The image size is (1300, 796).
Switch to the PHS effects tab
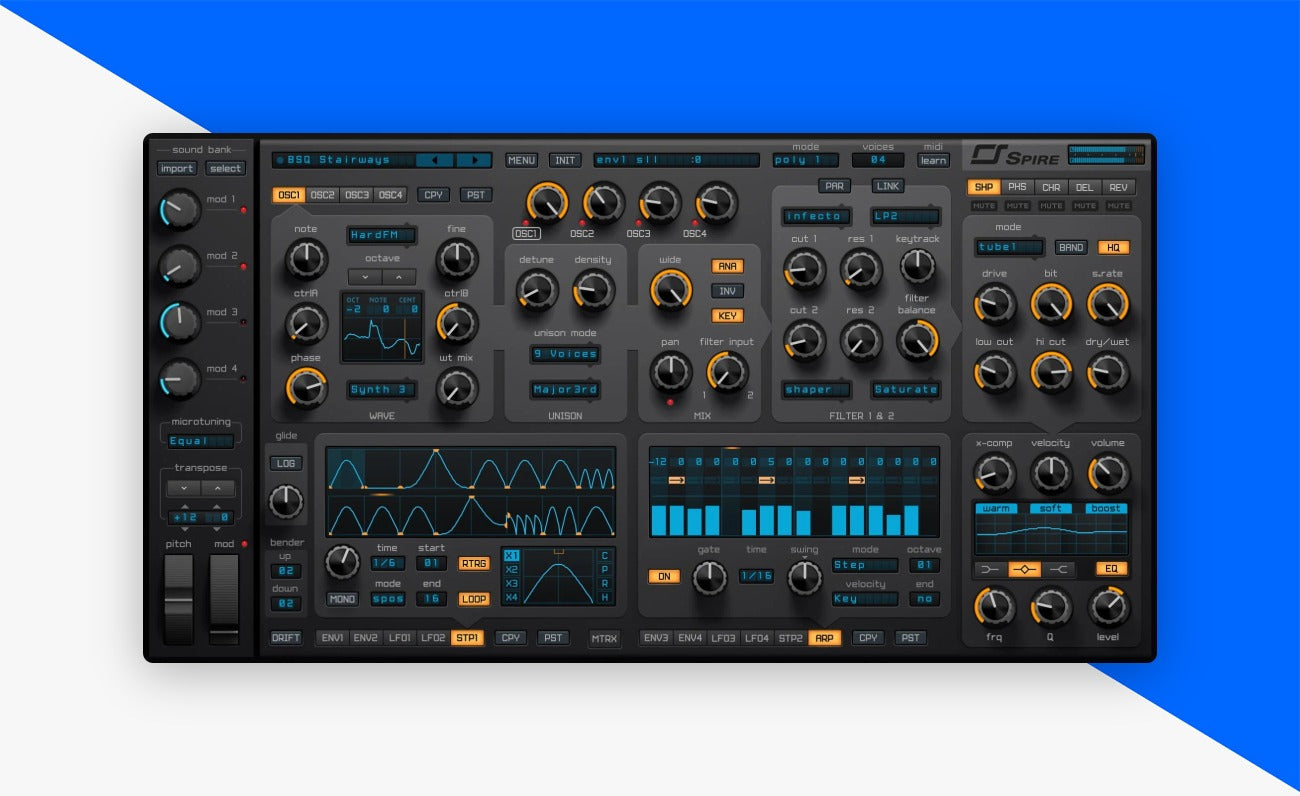[x=1017, y=187]
